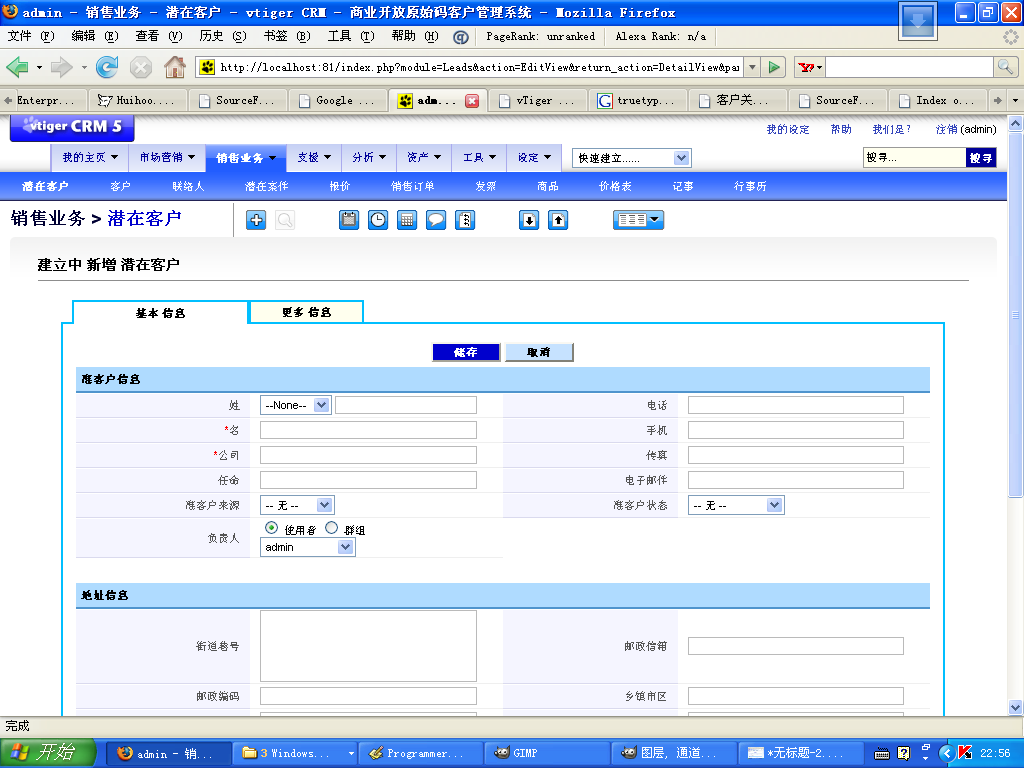
Task: Click the Firefox home button
Action: (174, 67)
